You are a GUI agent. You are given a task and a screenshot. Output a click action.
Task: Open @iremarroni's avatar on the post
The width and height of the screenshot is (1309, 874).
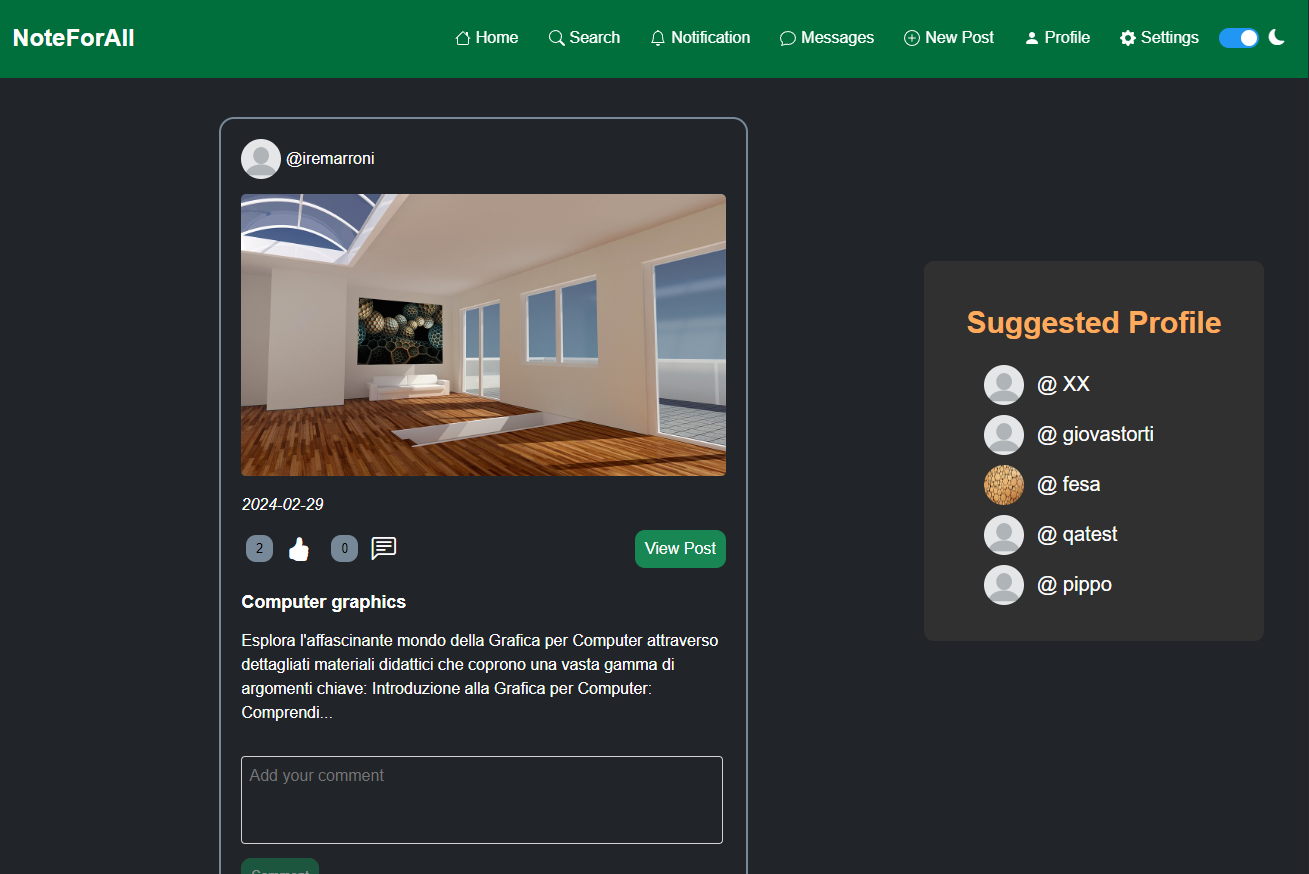tap(261, 159)
